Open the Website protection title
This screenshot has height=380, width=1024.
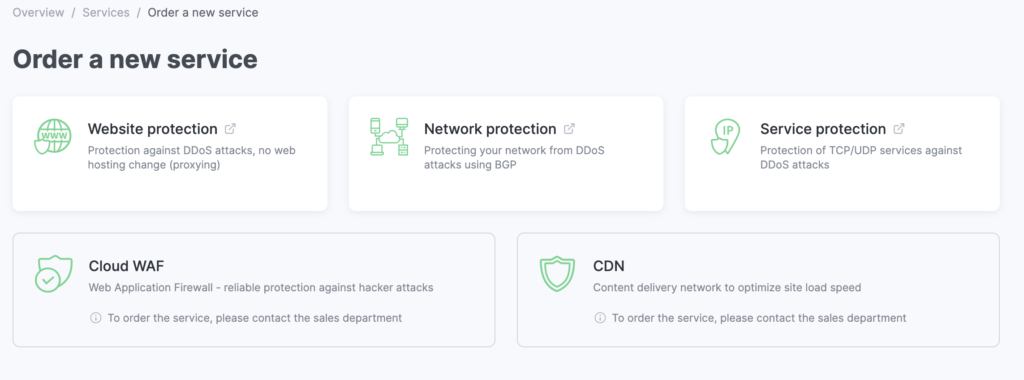[153, 129]
